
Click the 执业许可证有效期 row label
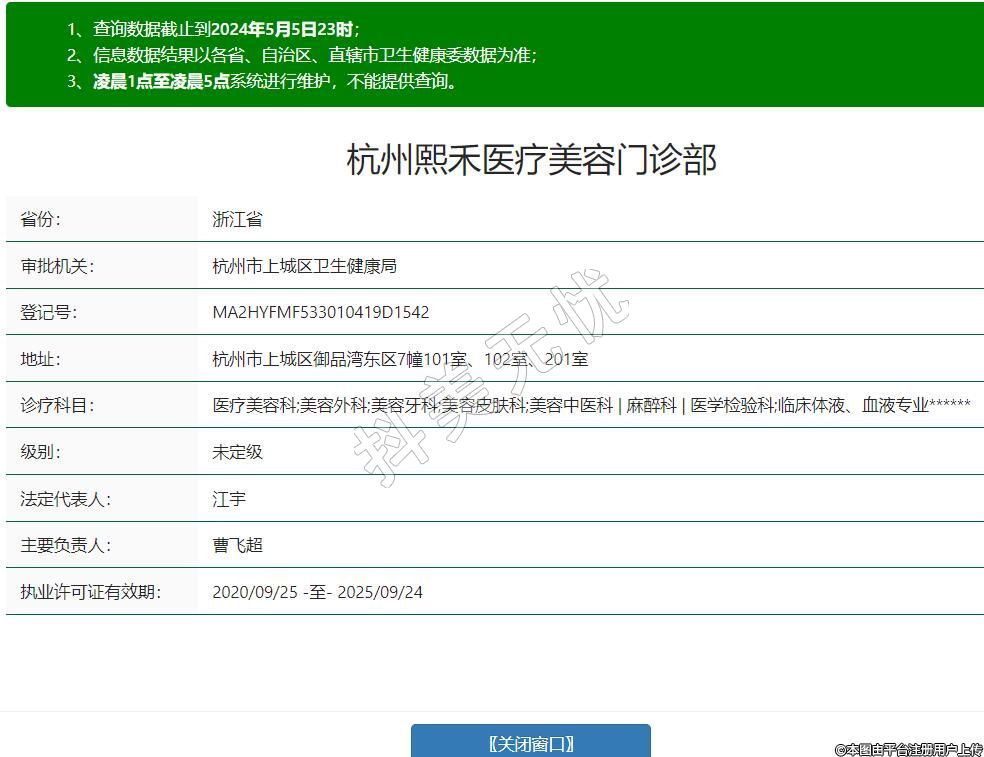[x=90, y=592]
